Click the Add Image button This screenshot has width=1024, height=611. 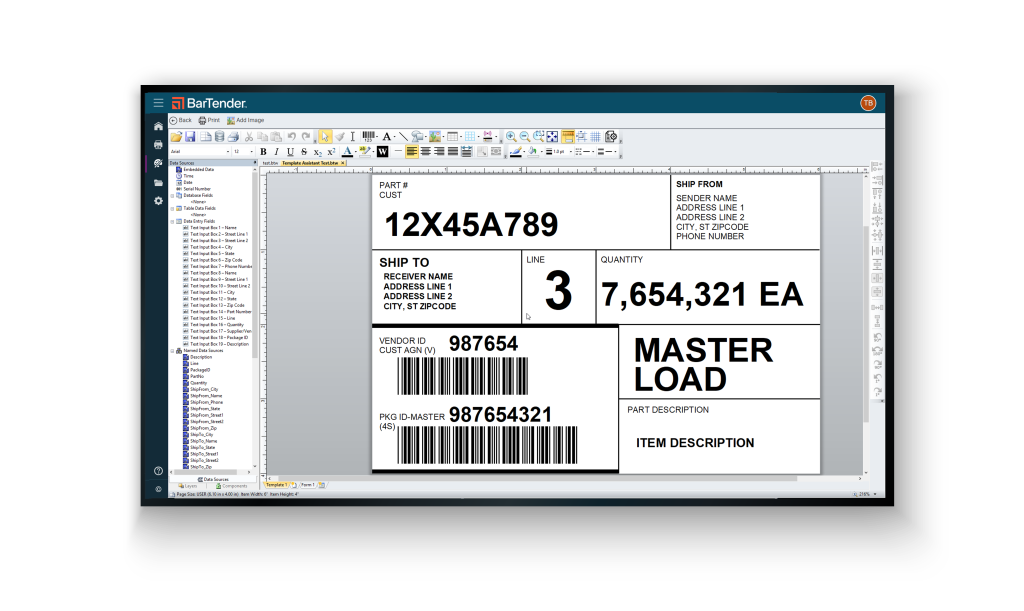click(246, 120)
